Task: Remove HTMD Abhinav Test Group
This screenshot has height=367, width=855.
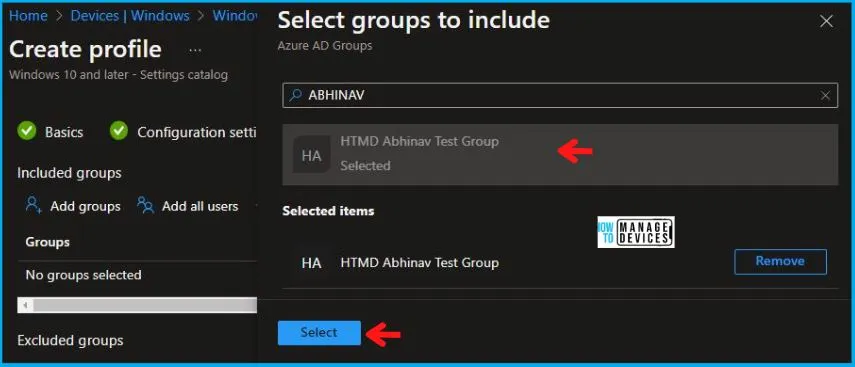Action: tap(780, 261)
